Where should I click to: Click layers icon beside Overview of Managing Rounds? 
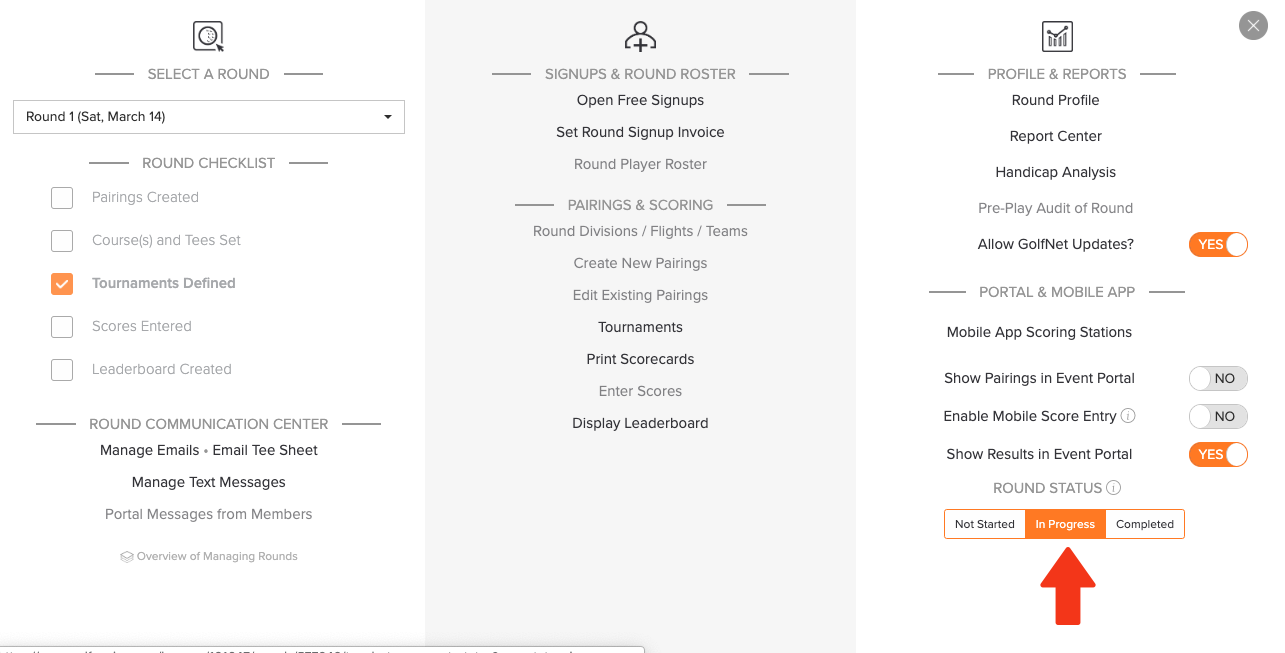pyautogui.click(x=127, y=557)
